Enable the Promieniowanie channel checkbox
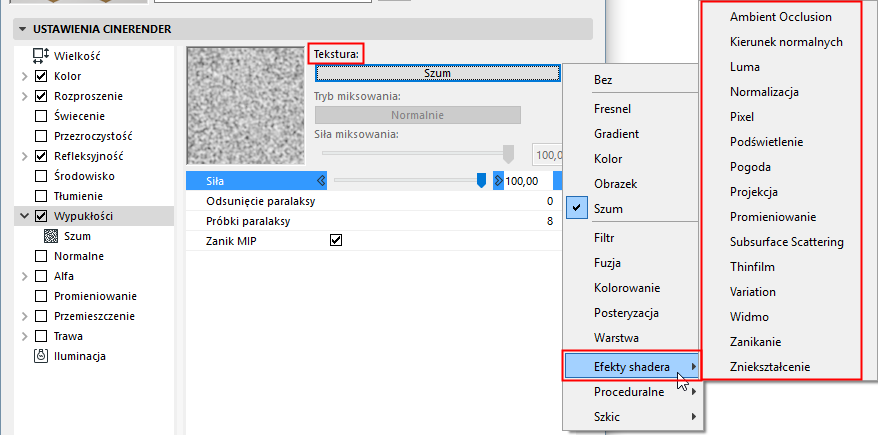 point(41,296)
